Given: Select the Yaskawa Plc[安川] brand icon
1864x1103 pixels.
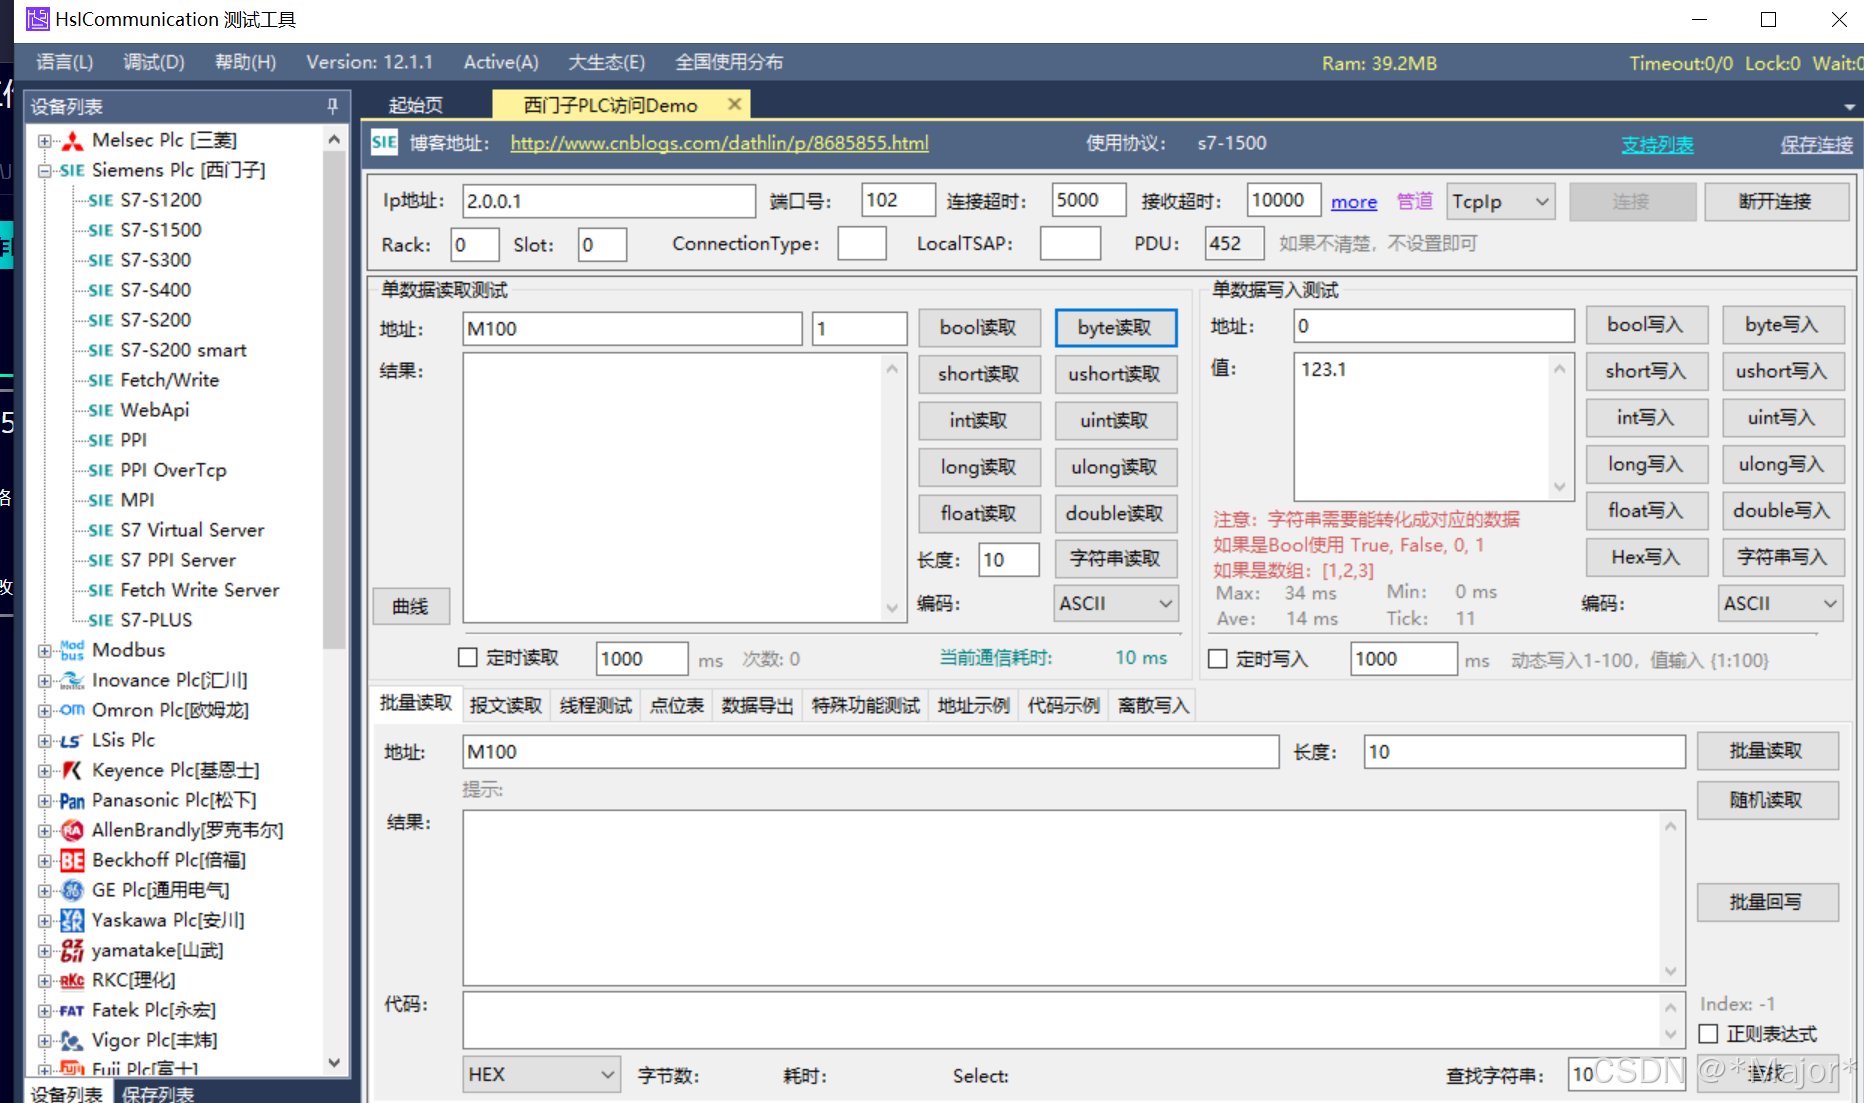Looking at the screenshot, I should click(x=71, y=920).
